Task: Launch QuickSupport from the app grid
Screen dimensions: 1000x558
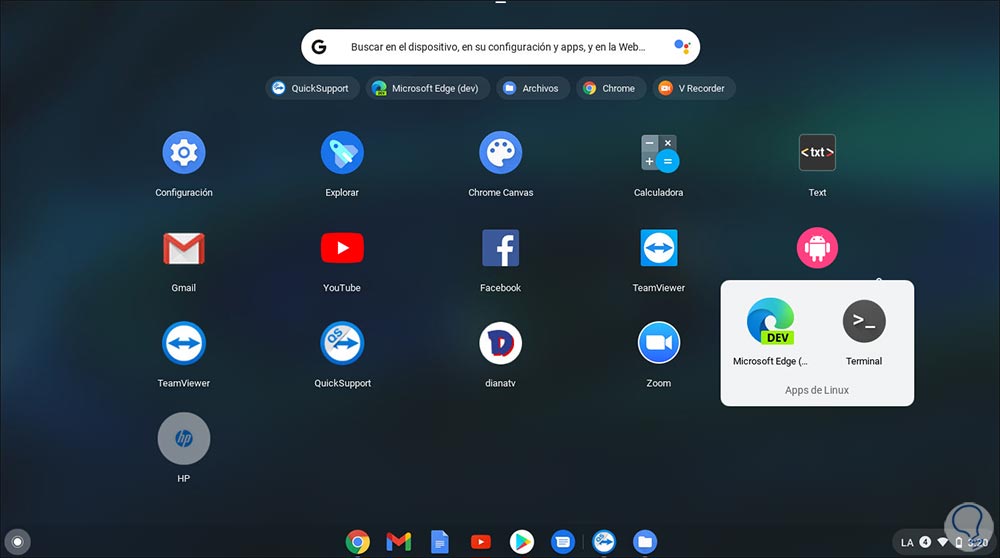Action: pos(342,343)
